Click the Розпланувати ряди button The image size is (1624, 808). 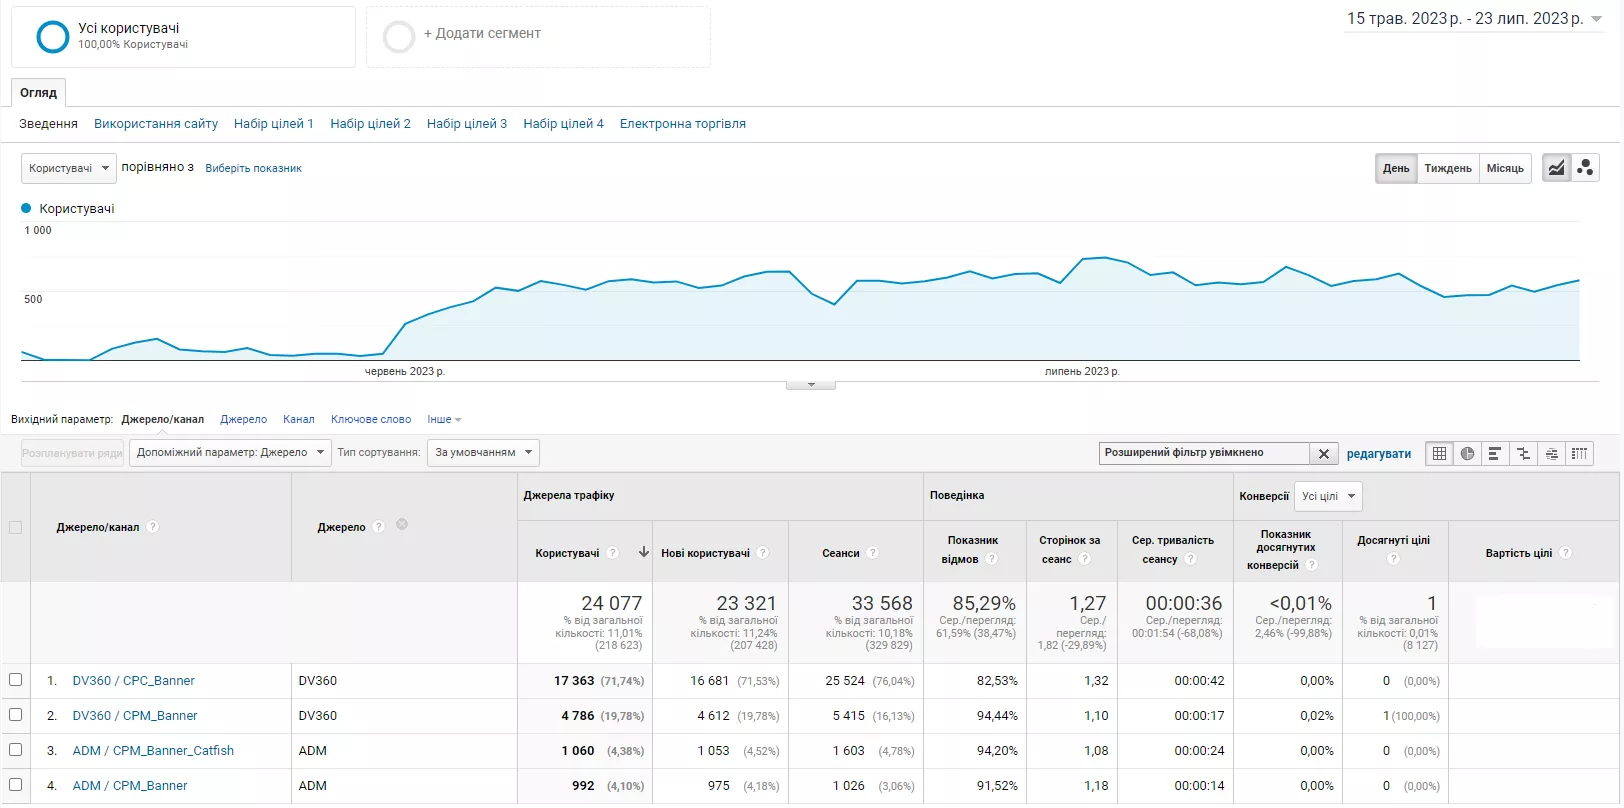(73, 453)
